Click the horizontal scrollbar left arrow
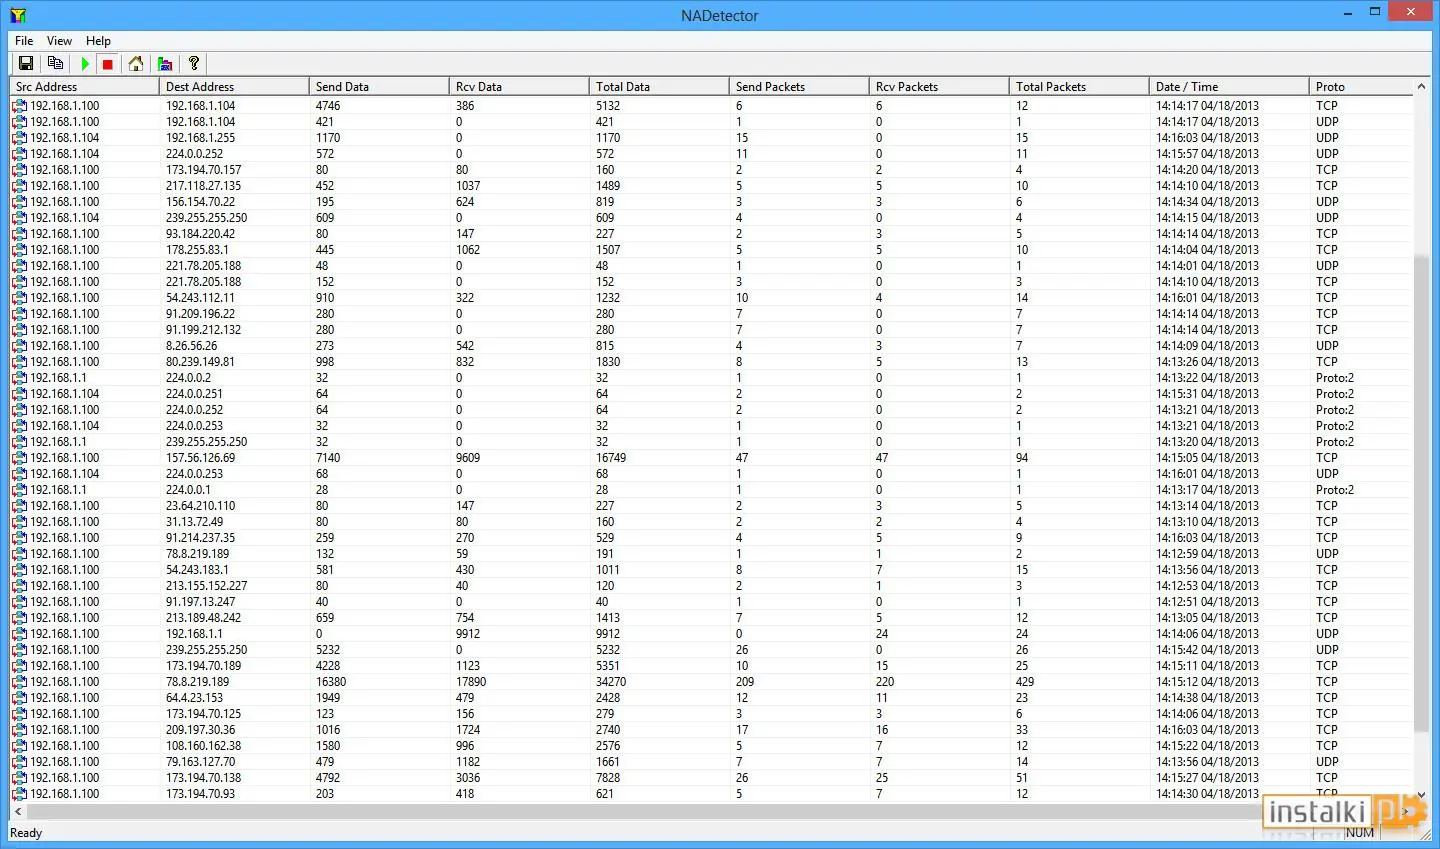 click(x=18, y=811)
